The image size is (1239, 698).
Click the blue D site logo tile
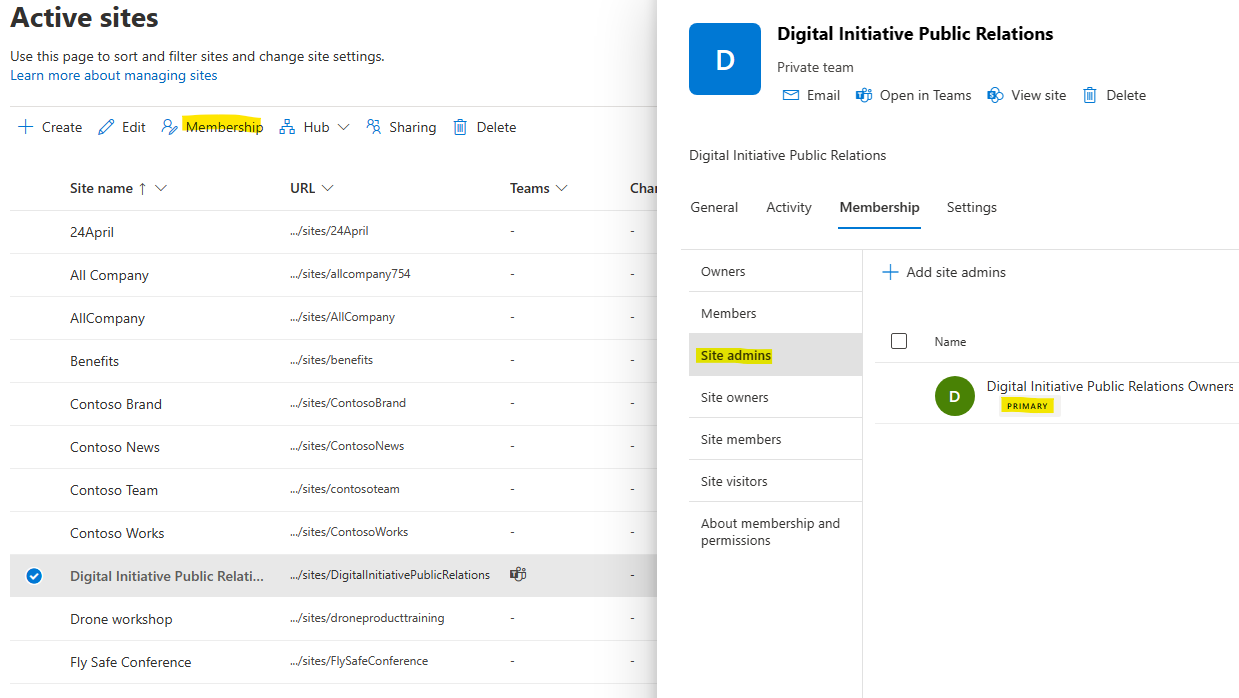(725, 59)
